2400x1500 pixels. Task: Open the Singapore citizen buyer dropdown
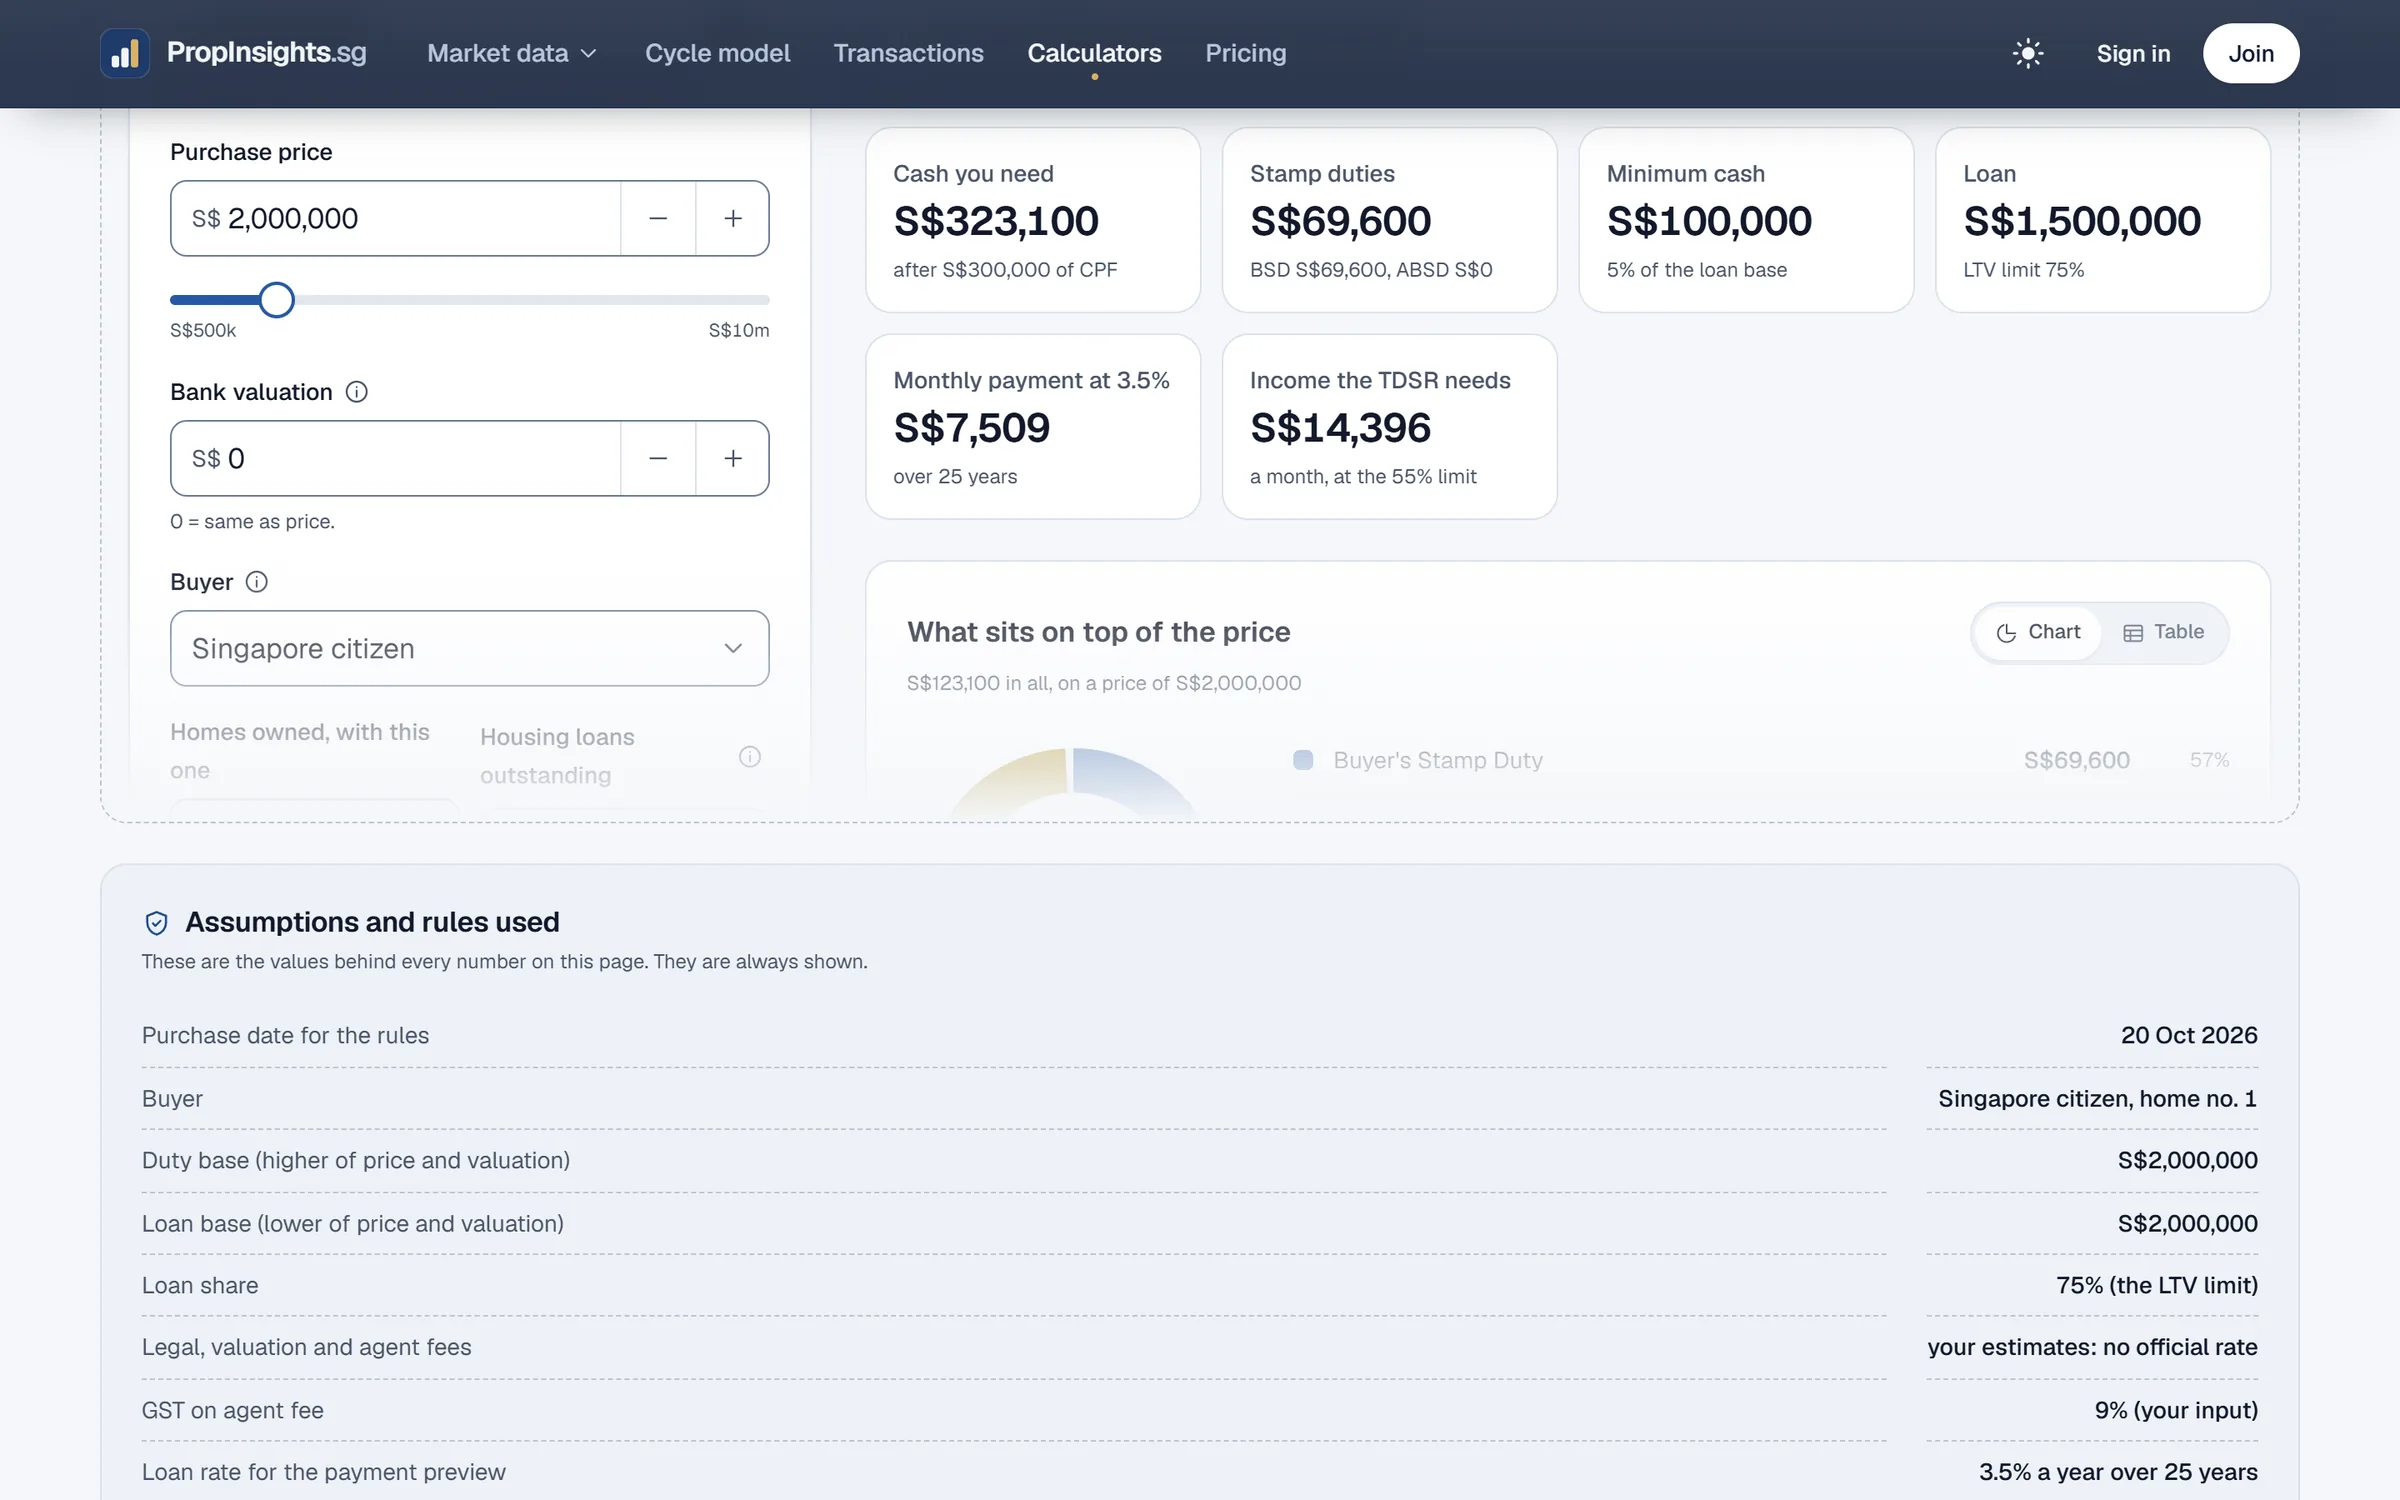470,648
